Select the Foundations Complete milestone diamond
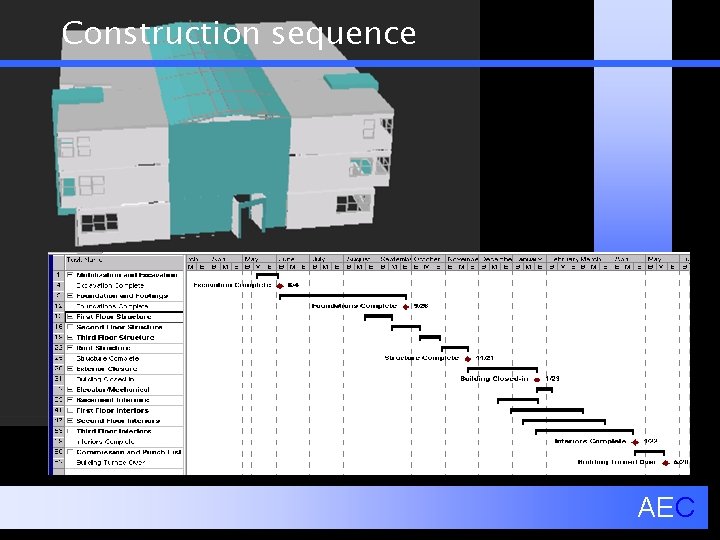This screenshot has height=540, width=720. click(x=405, y=307)
